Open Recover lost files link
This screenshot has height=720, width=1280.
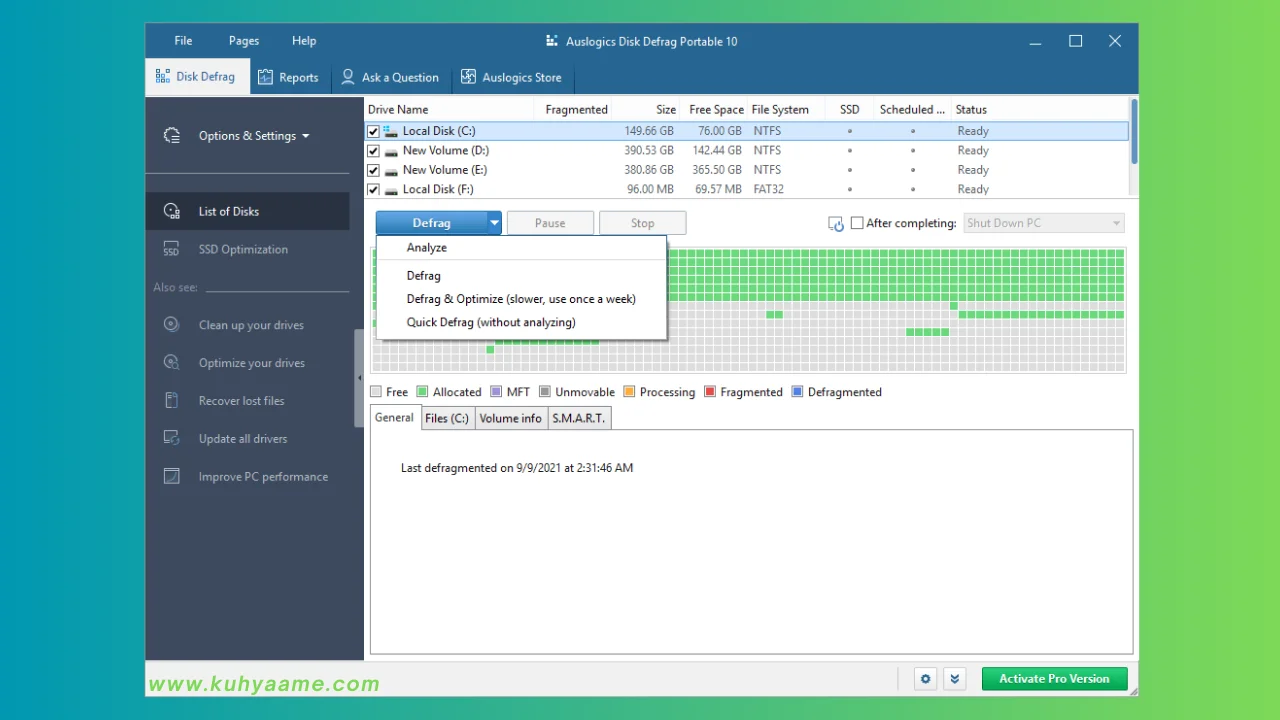[241, 401]
